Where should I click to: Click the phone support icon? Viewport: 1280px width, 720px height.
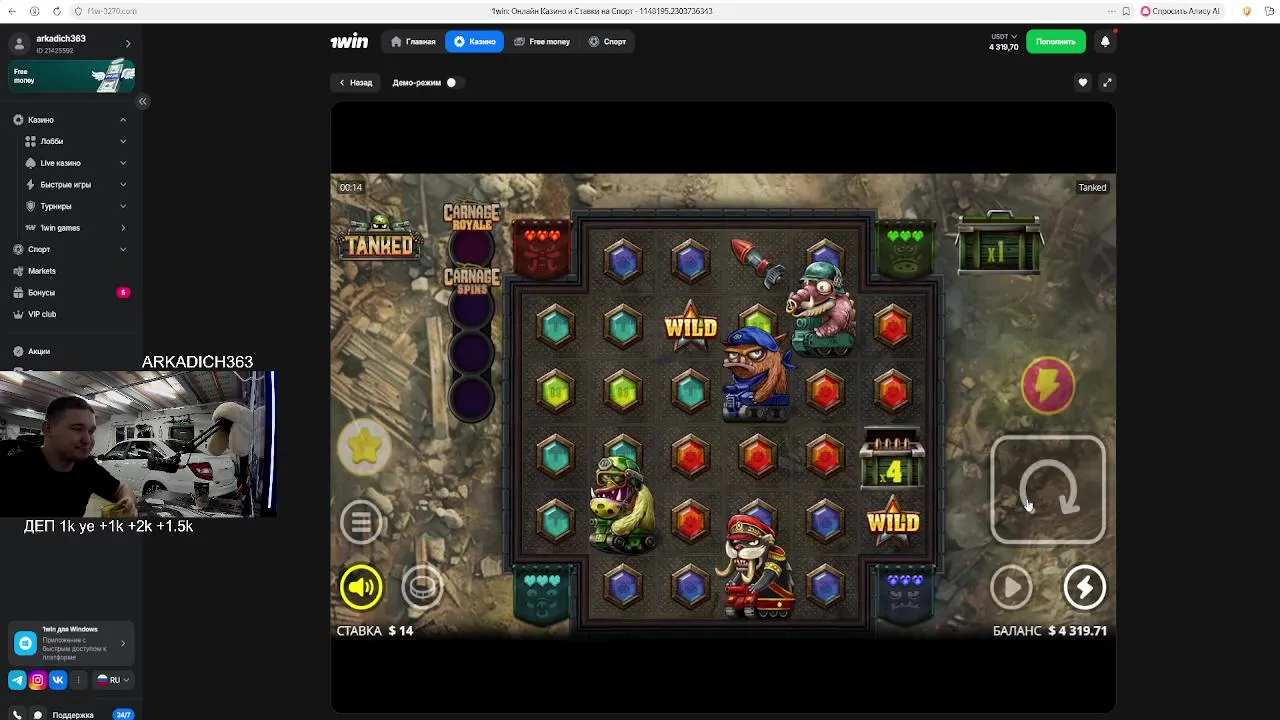pos(18,715)
